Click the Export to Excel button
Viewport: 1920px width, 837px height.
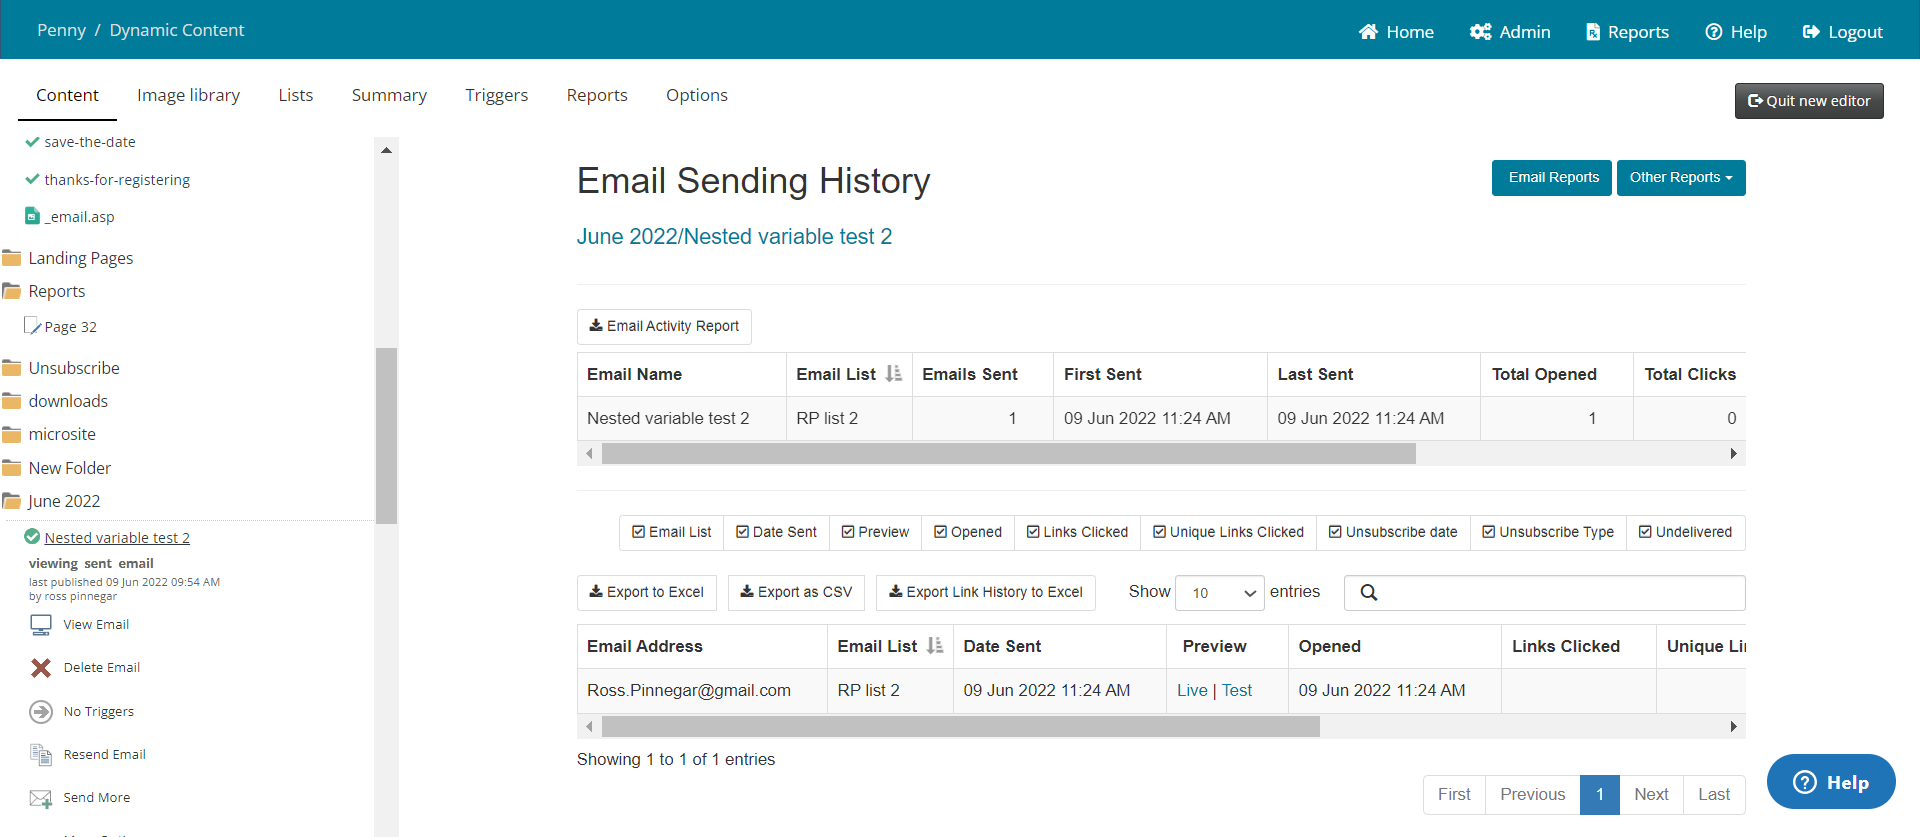pyautogui.click(x=646, y=592)
